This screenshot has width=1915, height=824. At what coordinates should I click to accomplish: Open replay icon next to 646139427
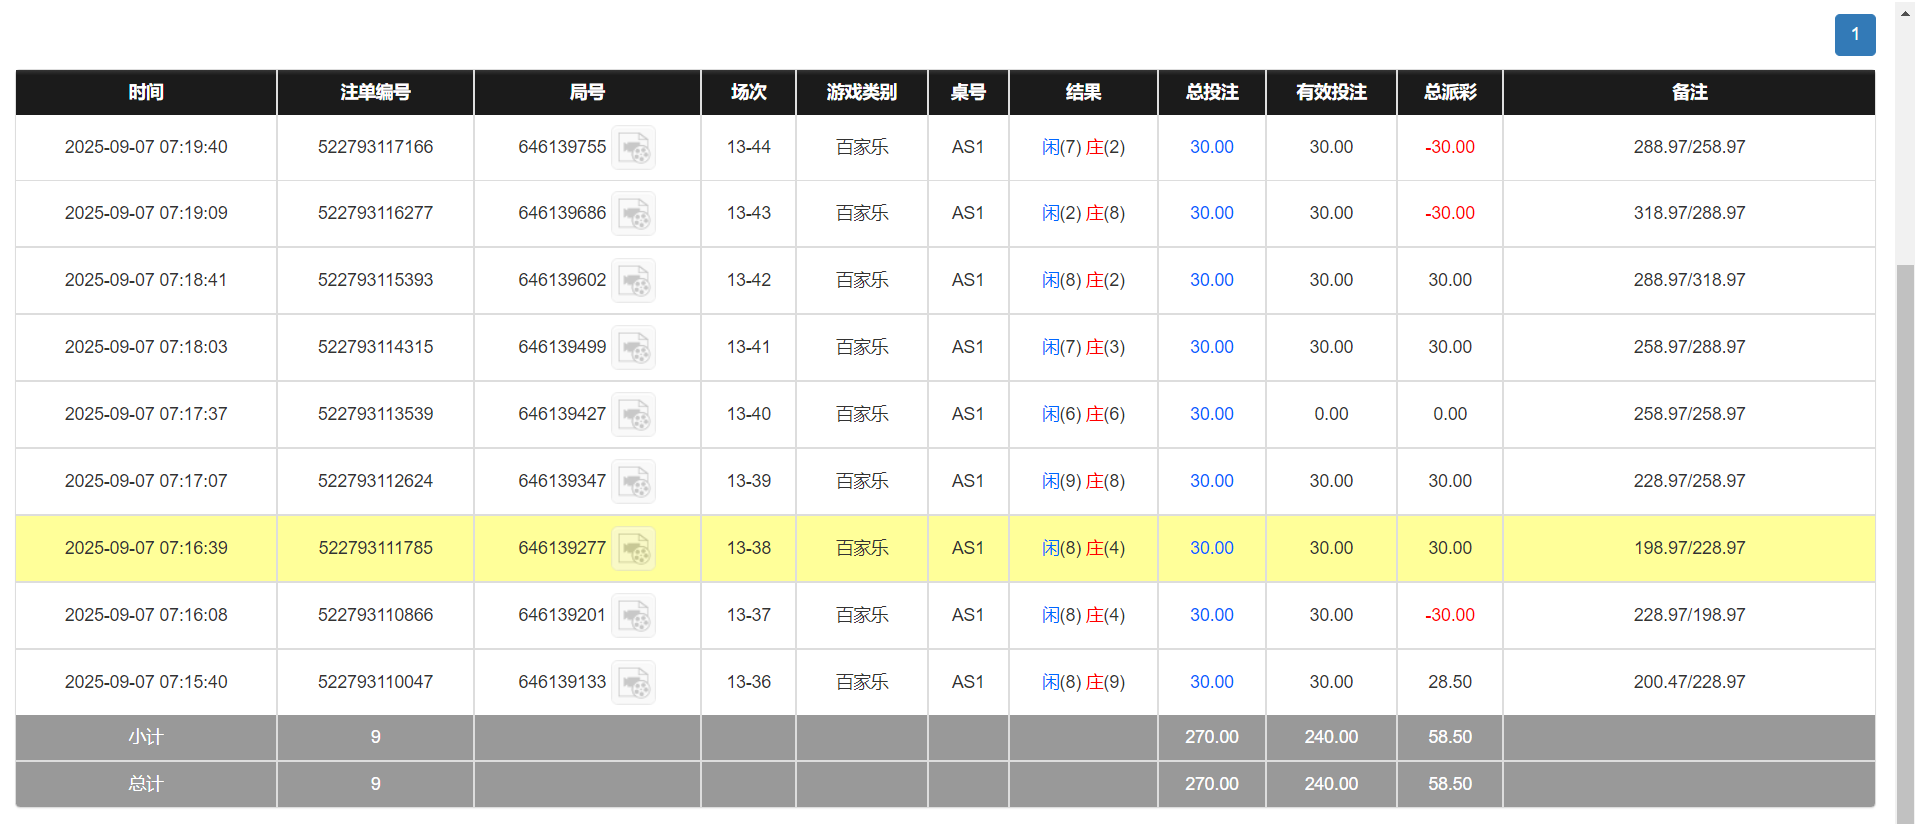(633, 415)
